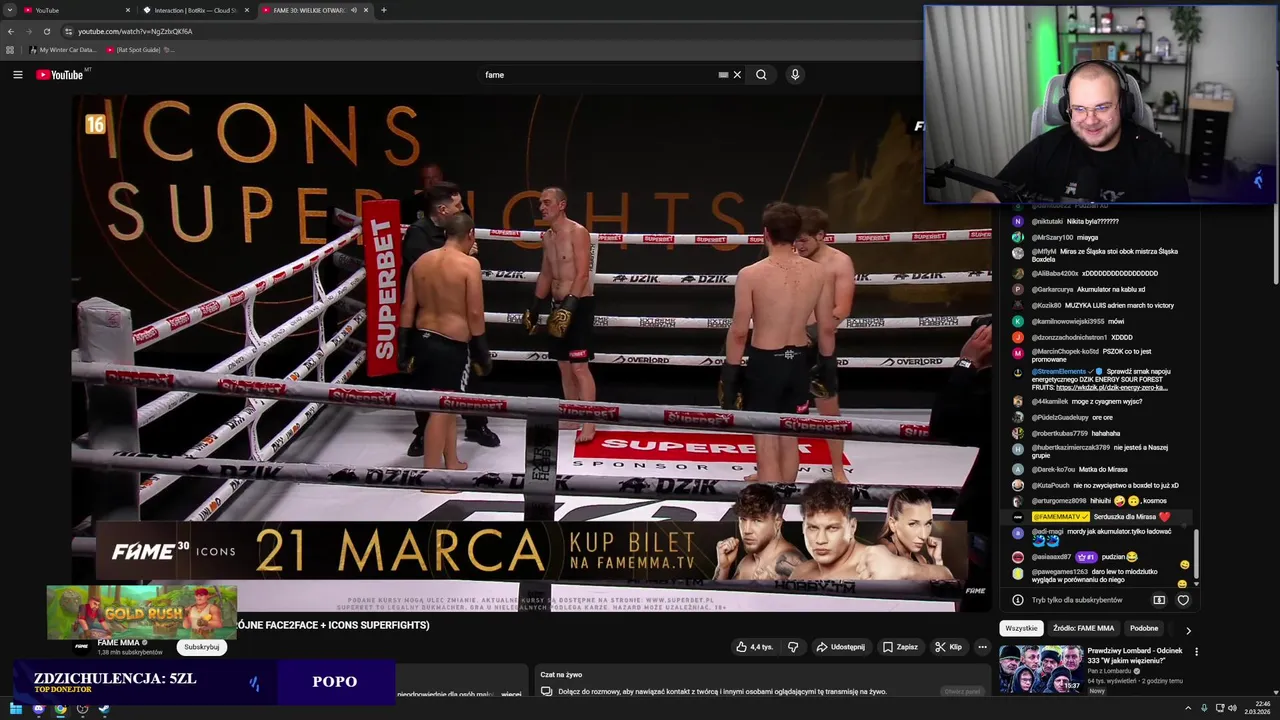
Task: Reload the page with refresh icon
Action: pyautogui.click(x=46, y=31)
